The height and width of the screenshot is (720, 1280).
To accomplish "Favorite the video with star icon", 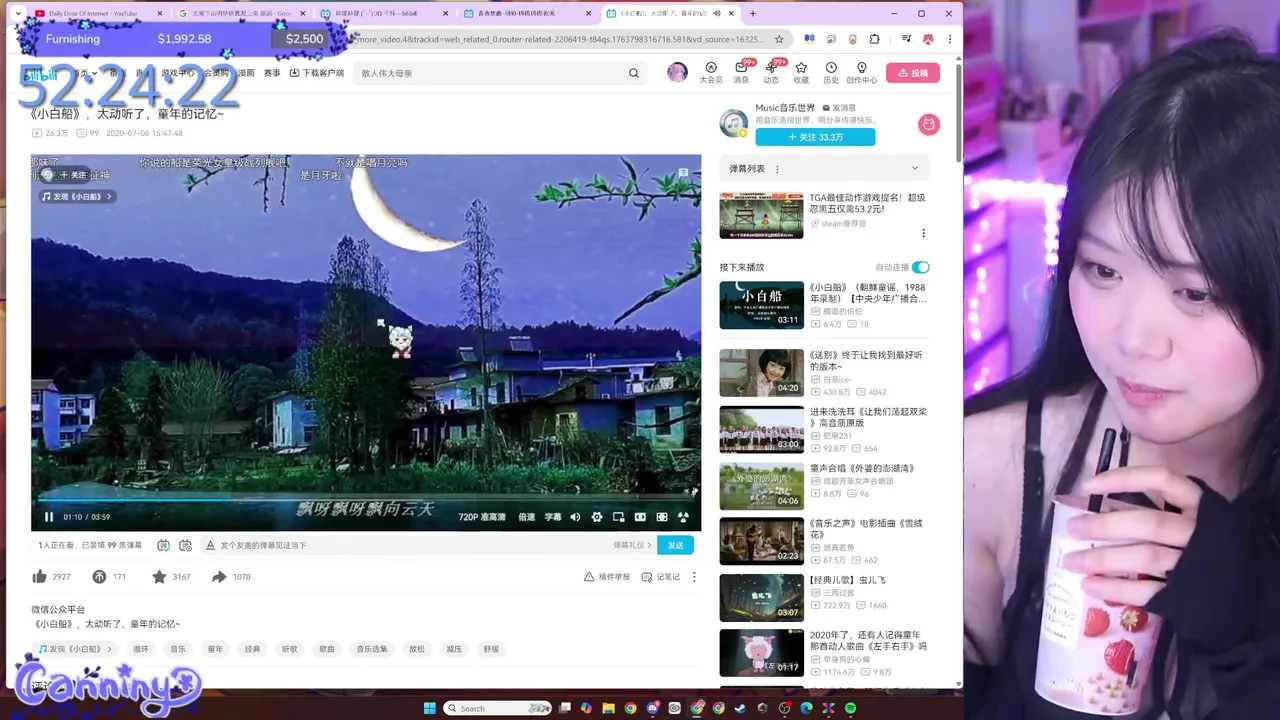I will [159, 577].
